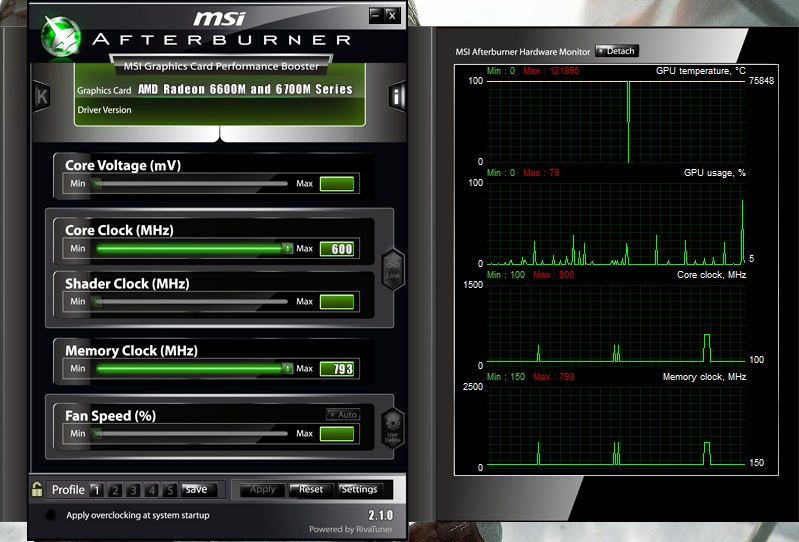Click the graphics card name AMD Radeon text
The image size is (799, 542).
(x=245, y=89)
